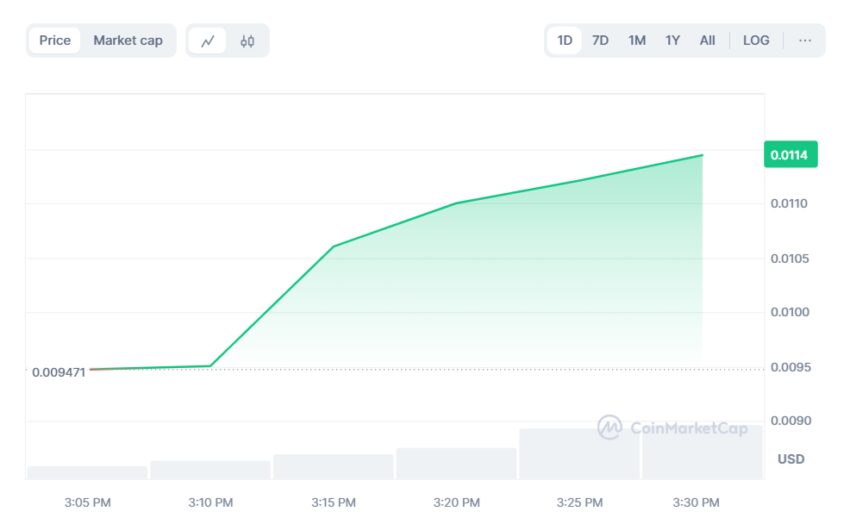Click the 0.009471 opening price label
This screenshot has height=524, width=850.
point(58,372)
